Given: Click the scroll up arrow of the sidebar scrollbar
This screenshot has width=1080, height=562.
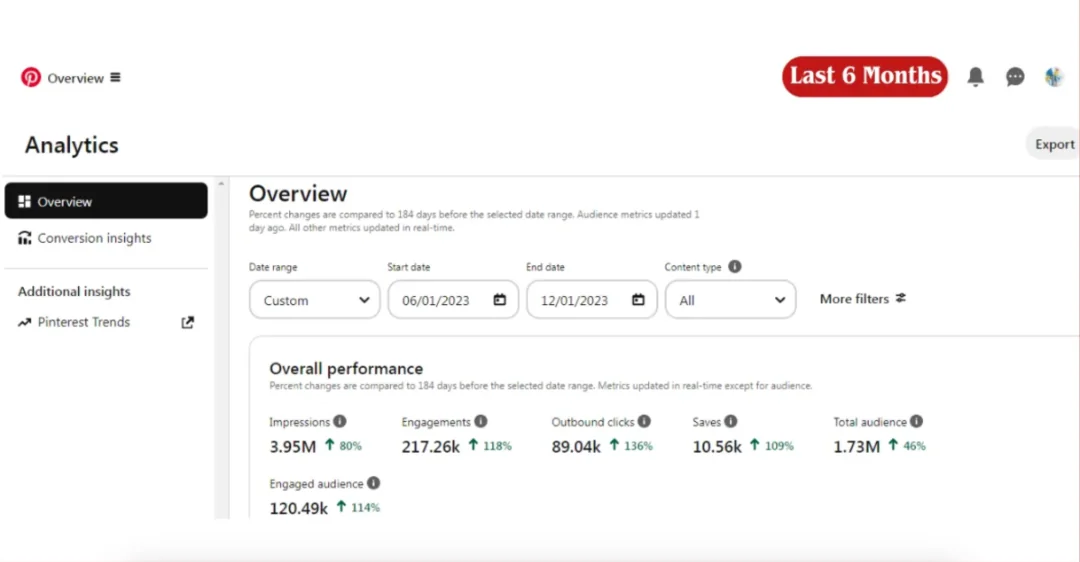Looking at the screenshot, I should pos(221,184).
